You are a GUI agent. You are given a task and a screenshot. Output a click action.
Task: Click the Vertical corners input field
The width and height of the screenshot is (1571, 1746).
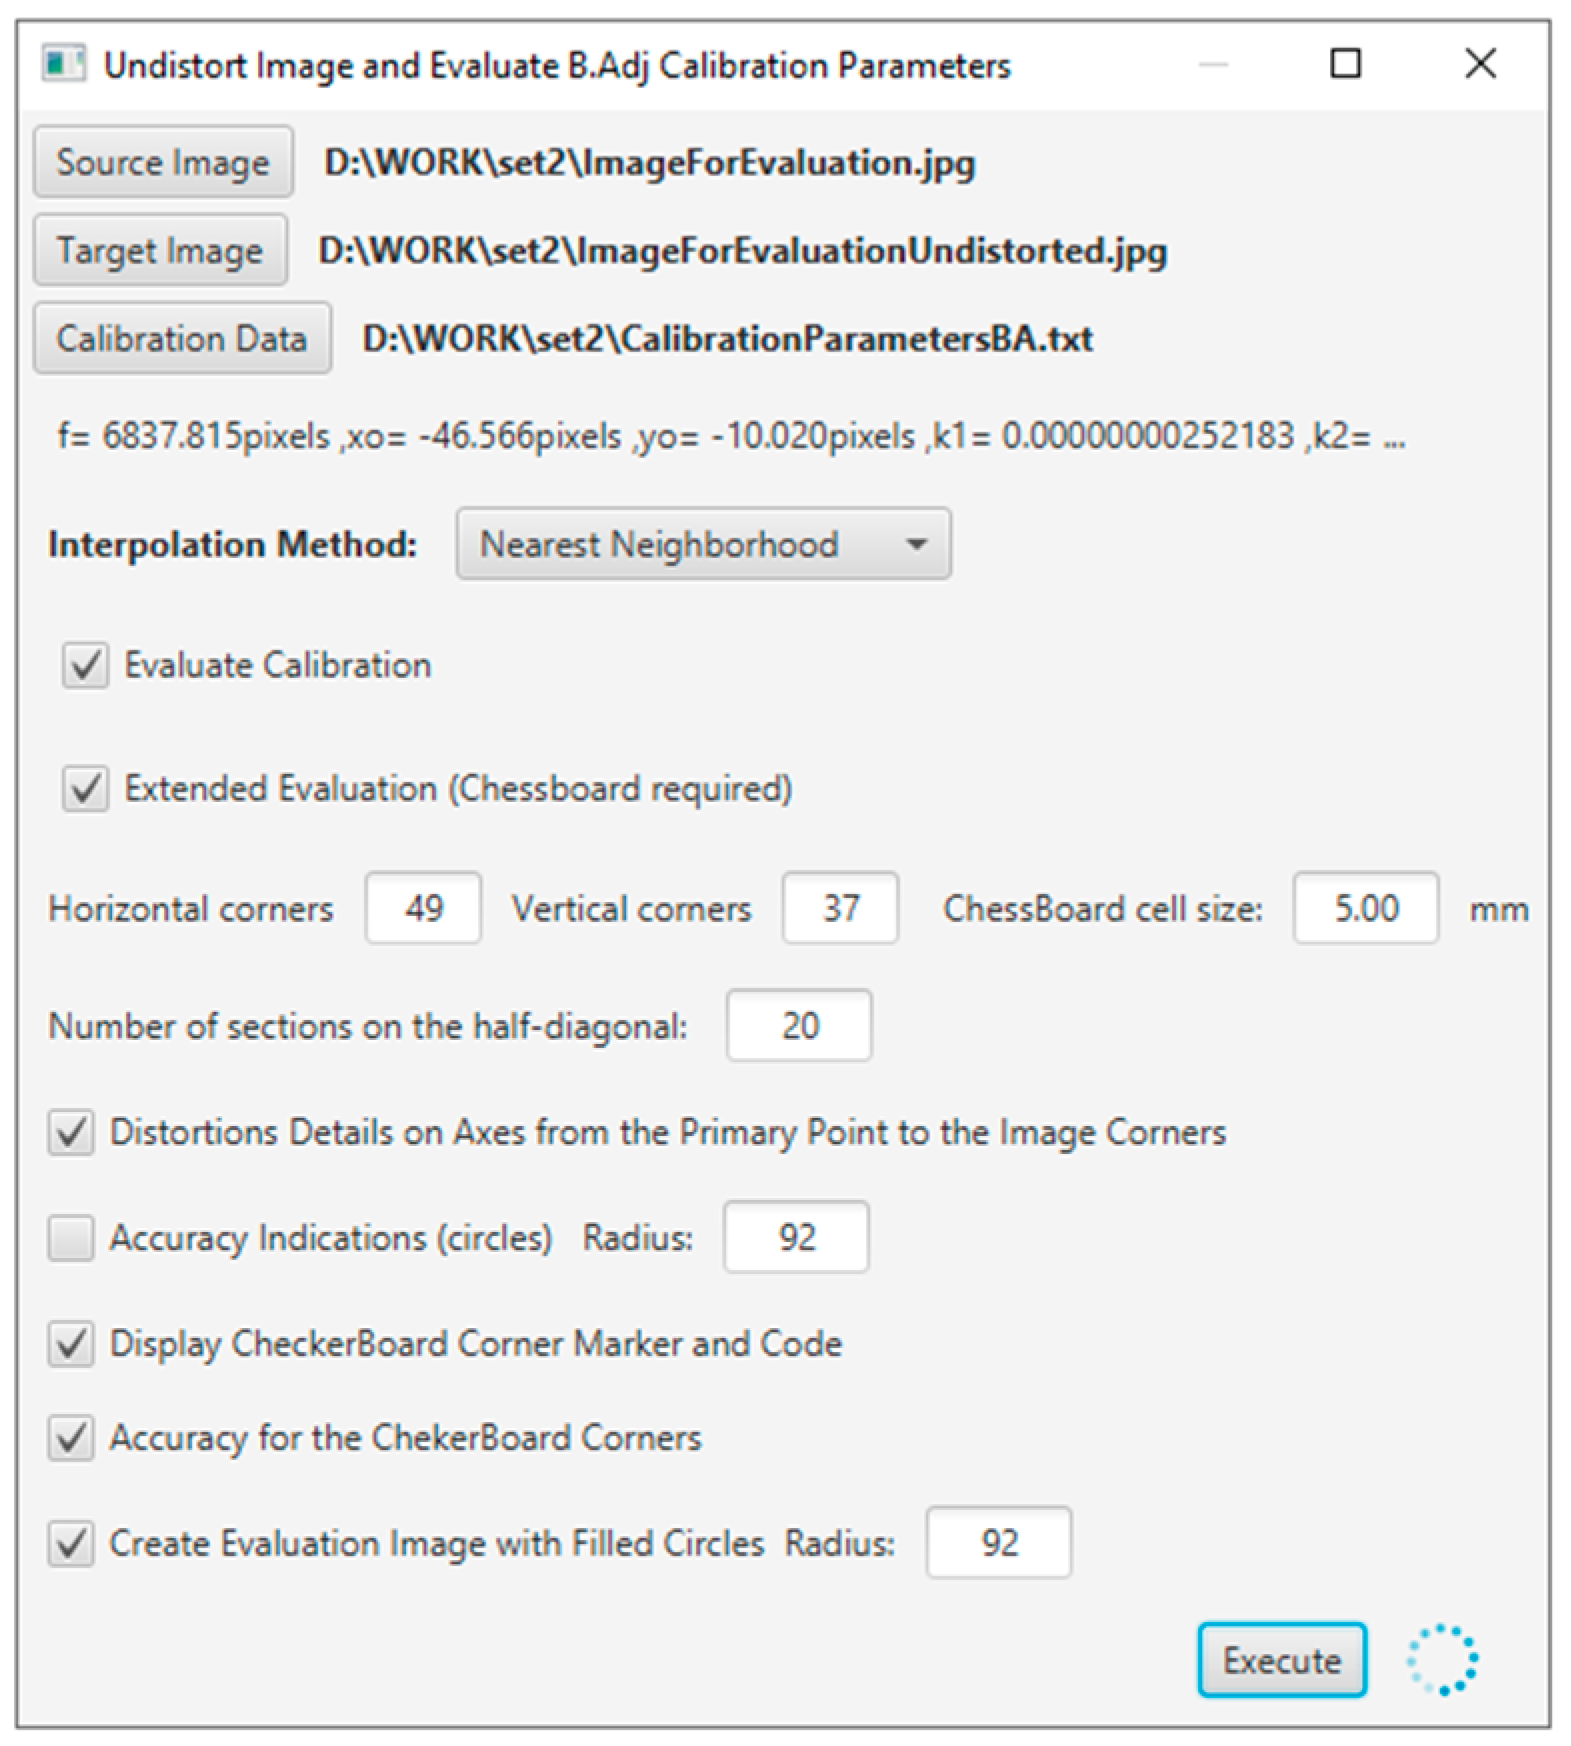click(x=840, y=908)
